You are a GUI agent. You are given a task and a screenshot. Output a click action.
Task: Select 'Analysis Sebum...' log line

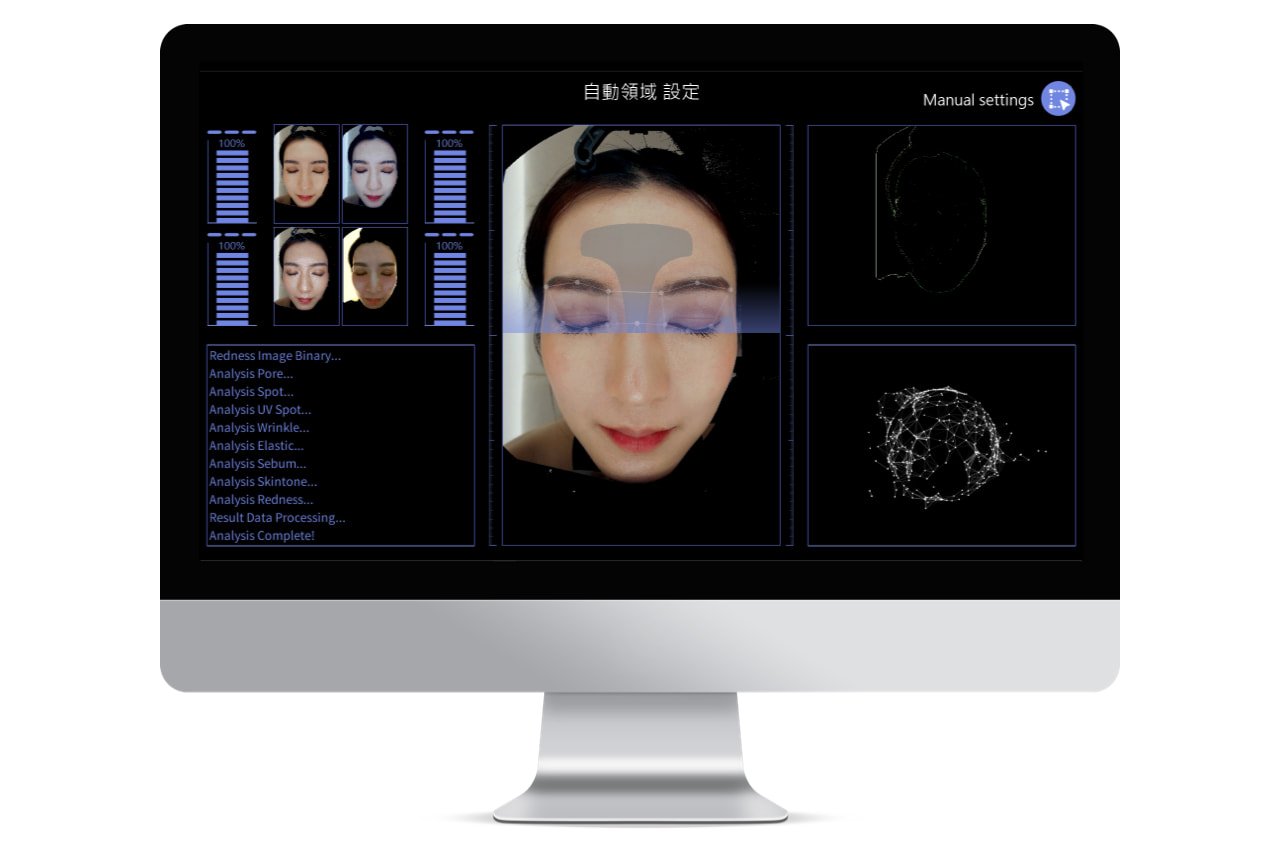258,464
